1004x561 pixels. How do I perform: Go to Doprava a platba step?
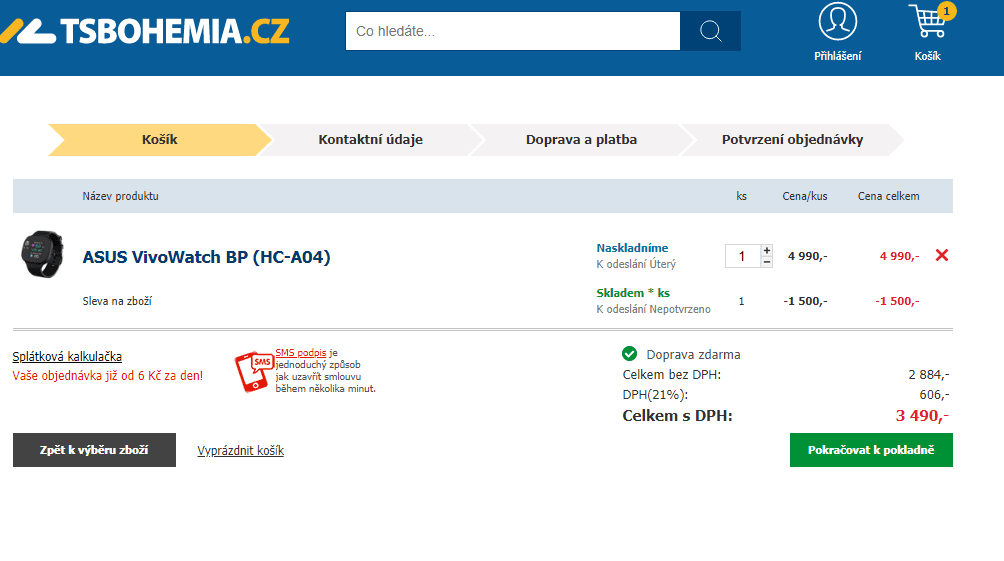[x=581, y=140]
